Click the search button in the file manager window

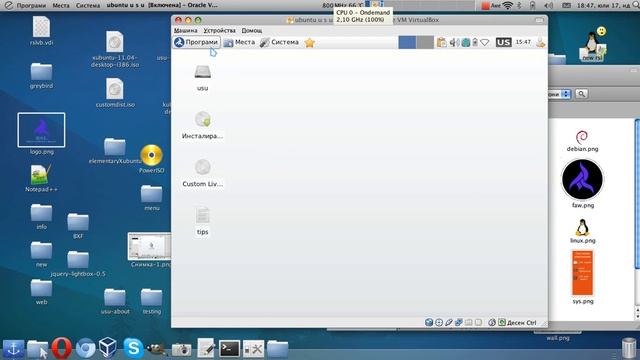[x=581, y=94]
